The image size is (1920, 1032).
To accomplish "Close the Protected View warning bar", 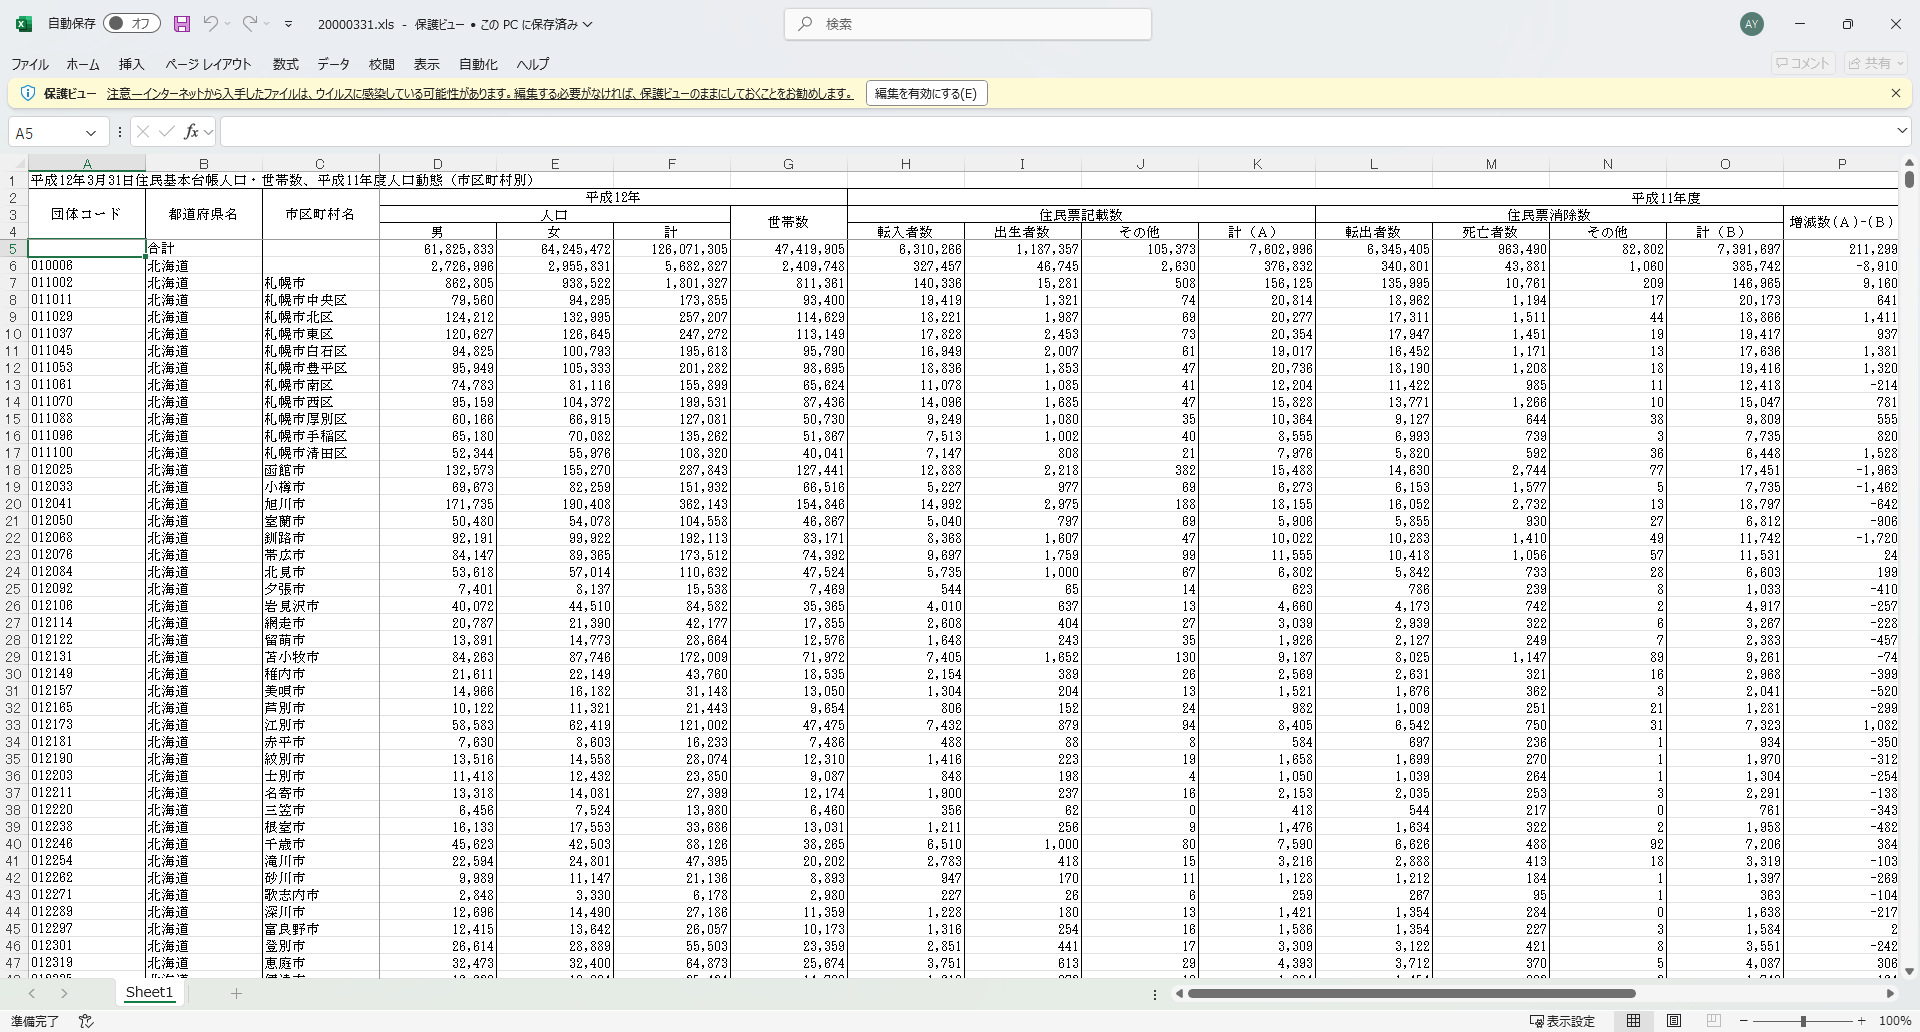I will tap(1895, 93).
